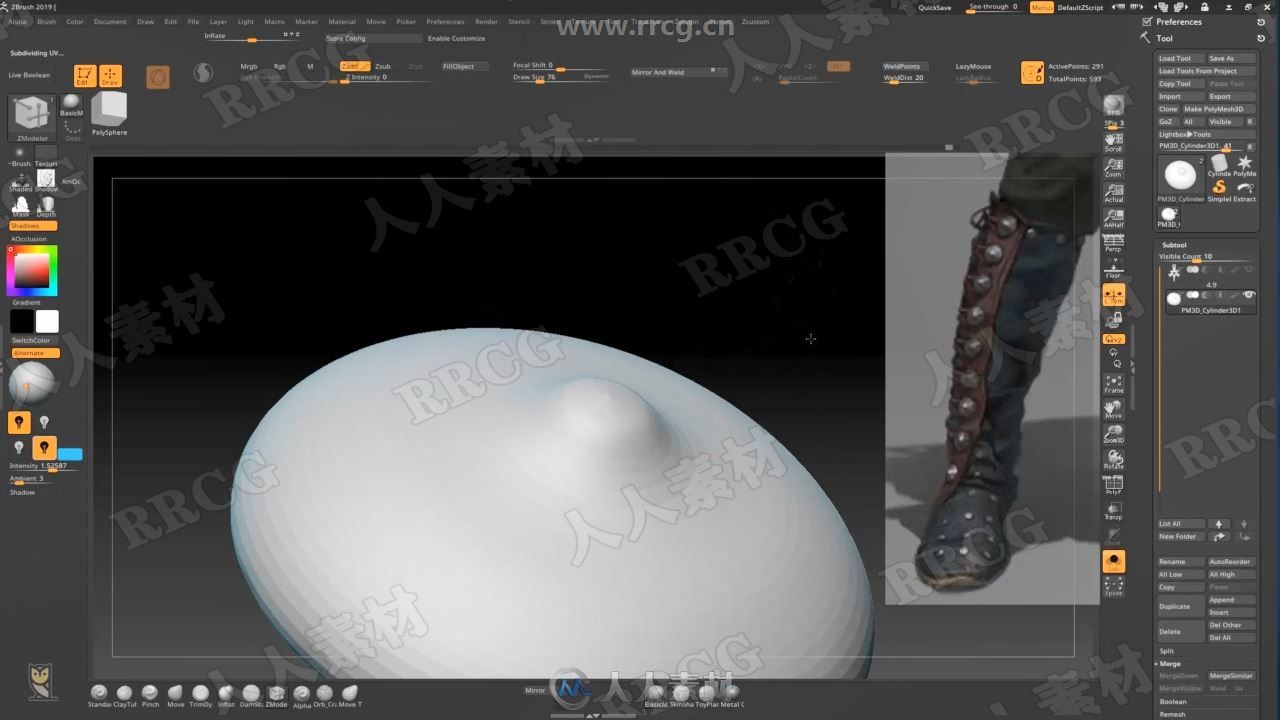Image resolution: width=1280 pixels, height=720 pixels.
Task: Click the BasicMaterial sphere near ZModeler
Action: [x=72, y=104]
